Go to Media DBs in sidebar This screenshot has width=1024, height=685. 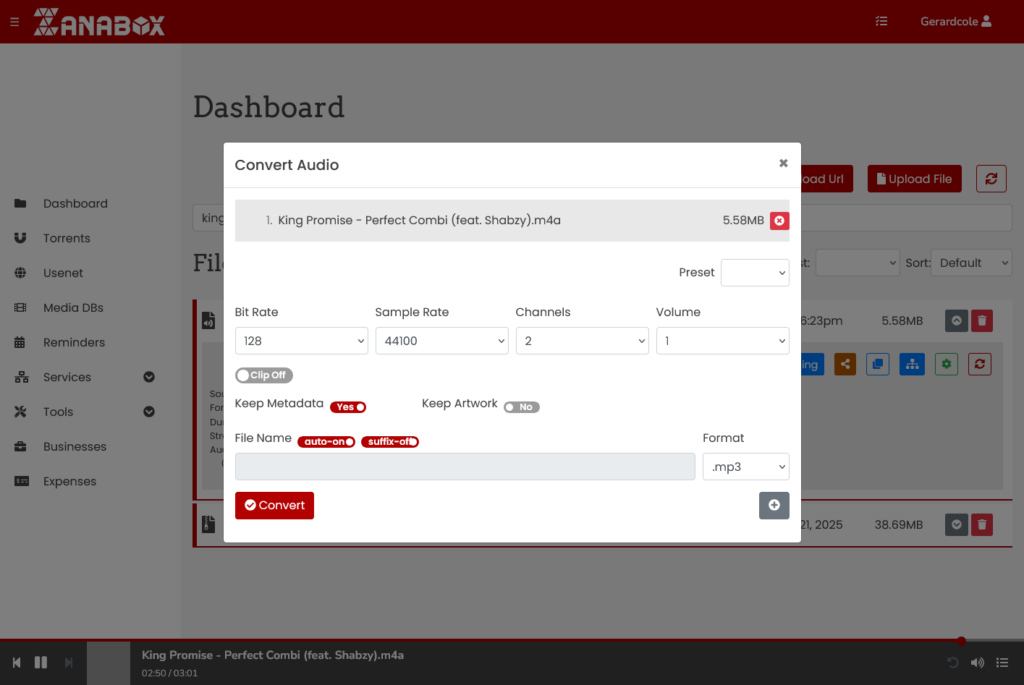[x=73, y=308]
